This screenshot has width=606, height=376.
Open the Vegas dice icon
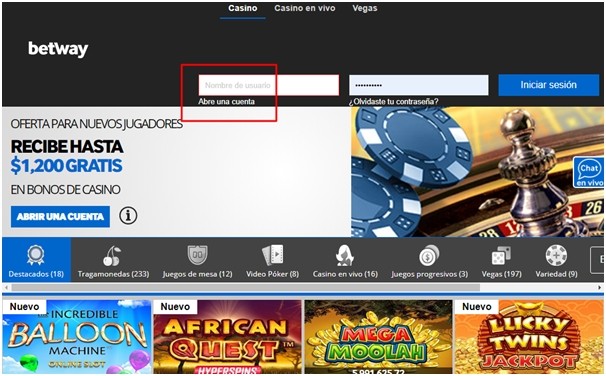tap(501, 255)
